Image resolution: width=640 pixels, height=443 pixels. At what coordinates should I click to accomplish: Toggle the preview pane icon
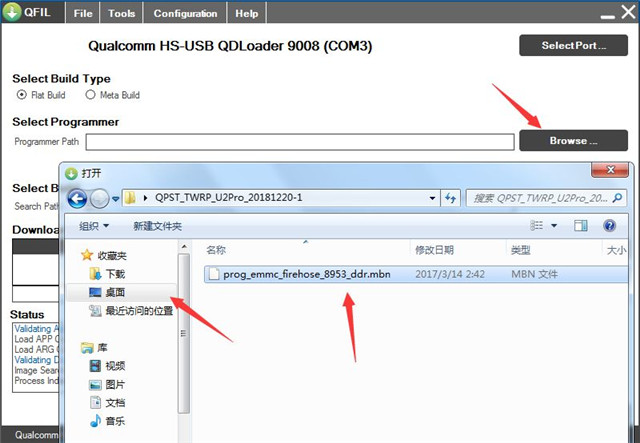(x=583, y=226)
